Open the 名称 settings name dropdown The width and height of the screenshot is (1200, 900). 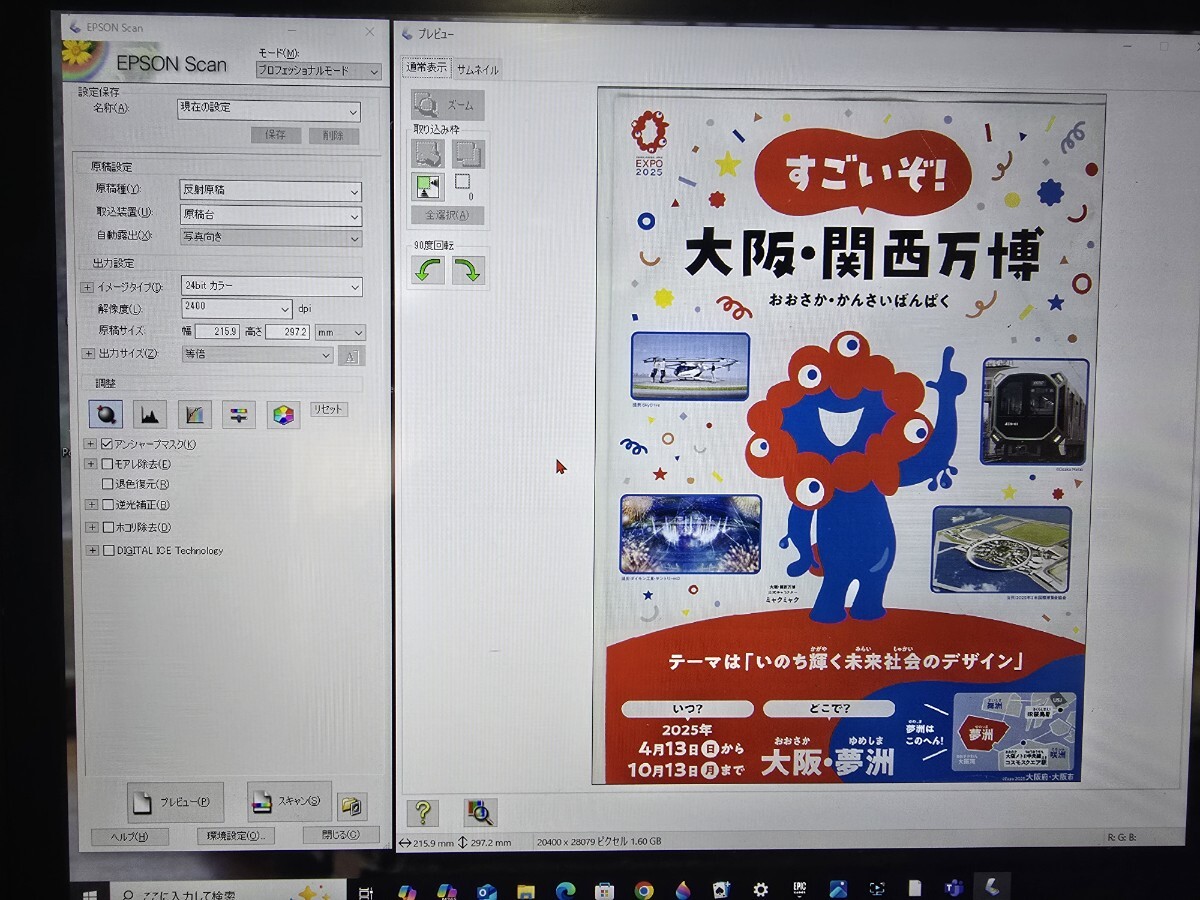click(x=269, y=111)
